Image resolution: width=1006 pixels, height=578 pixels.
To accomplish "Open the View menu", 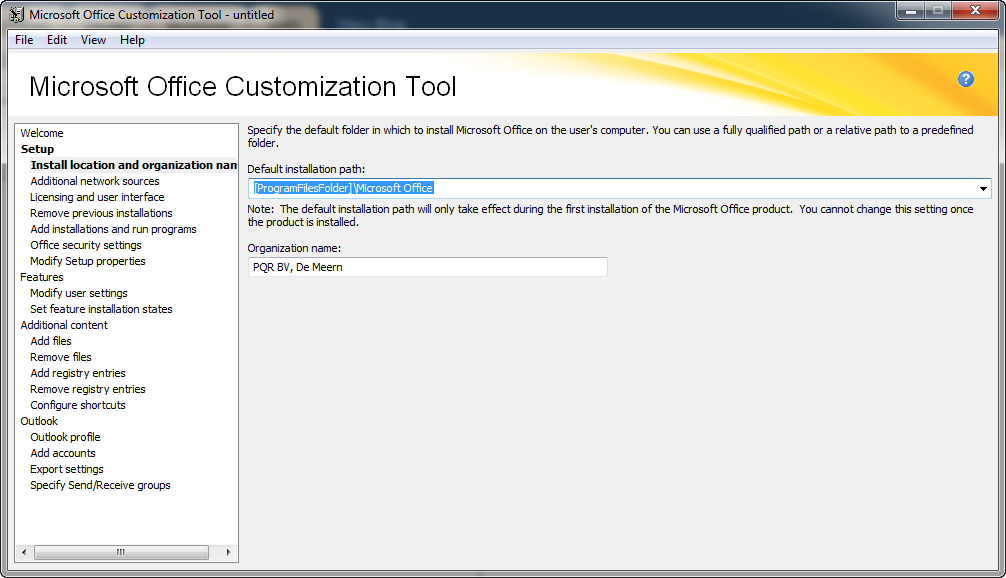I will (92, 40).
